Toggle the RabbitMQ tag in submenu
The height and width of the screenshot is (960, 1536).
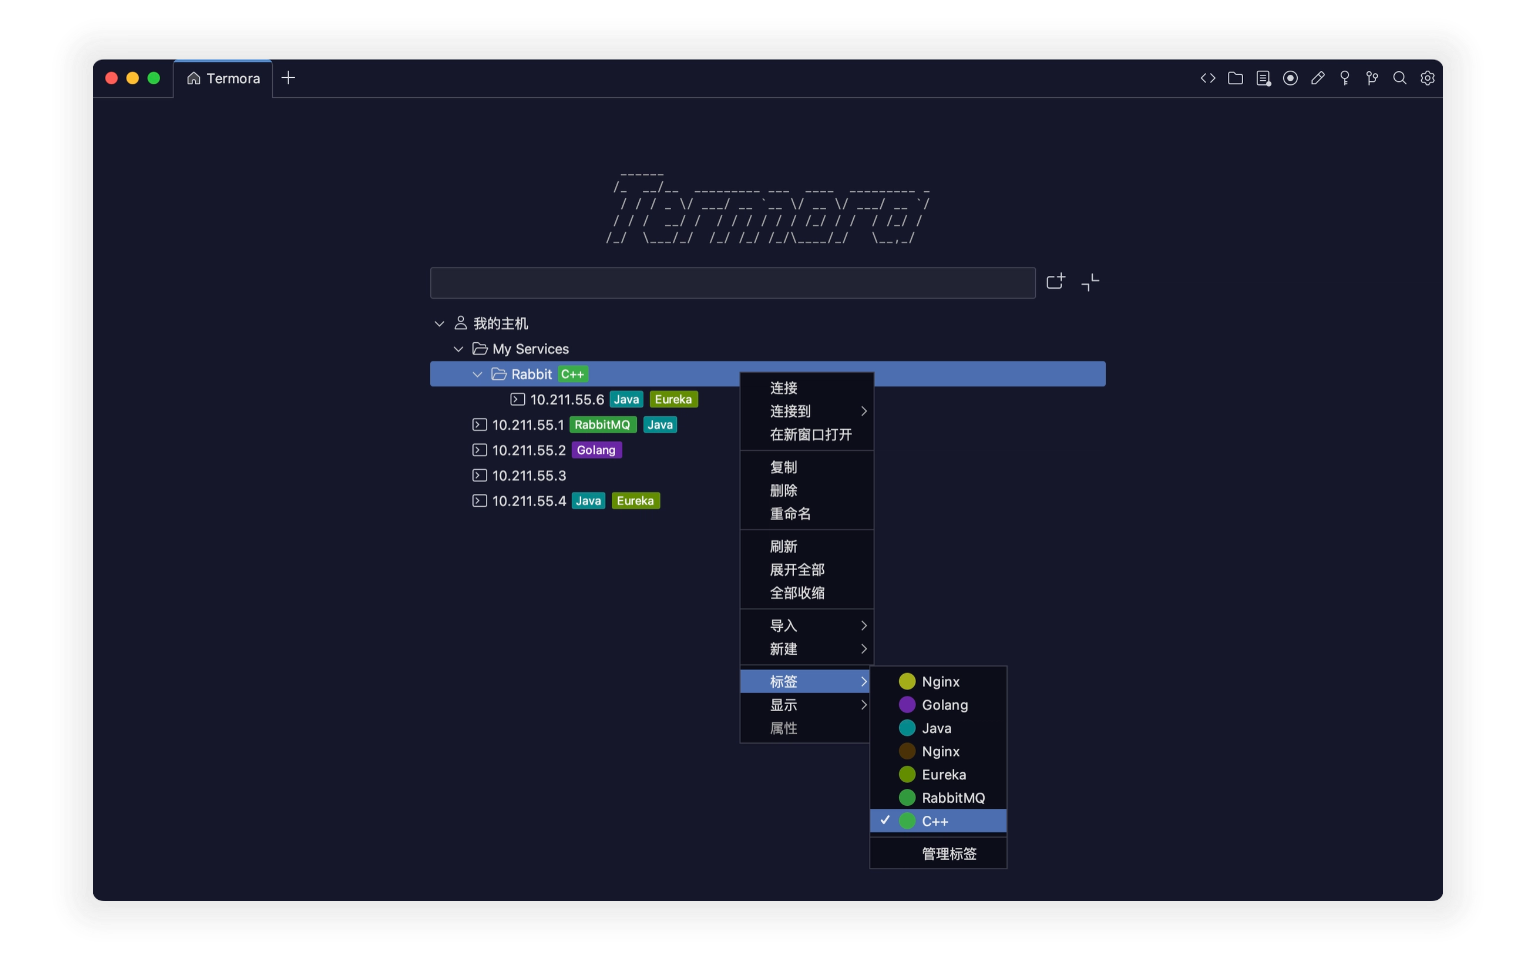click(952, 798)
